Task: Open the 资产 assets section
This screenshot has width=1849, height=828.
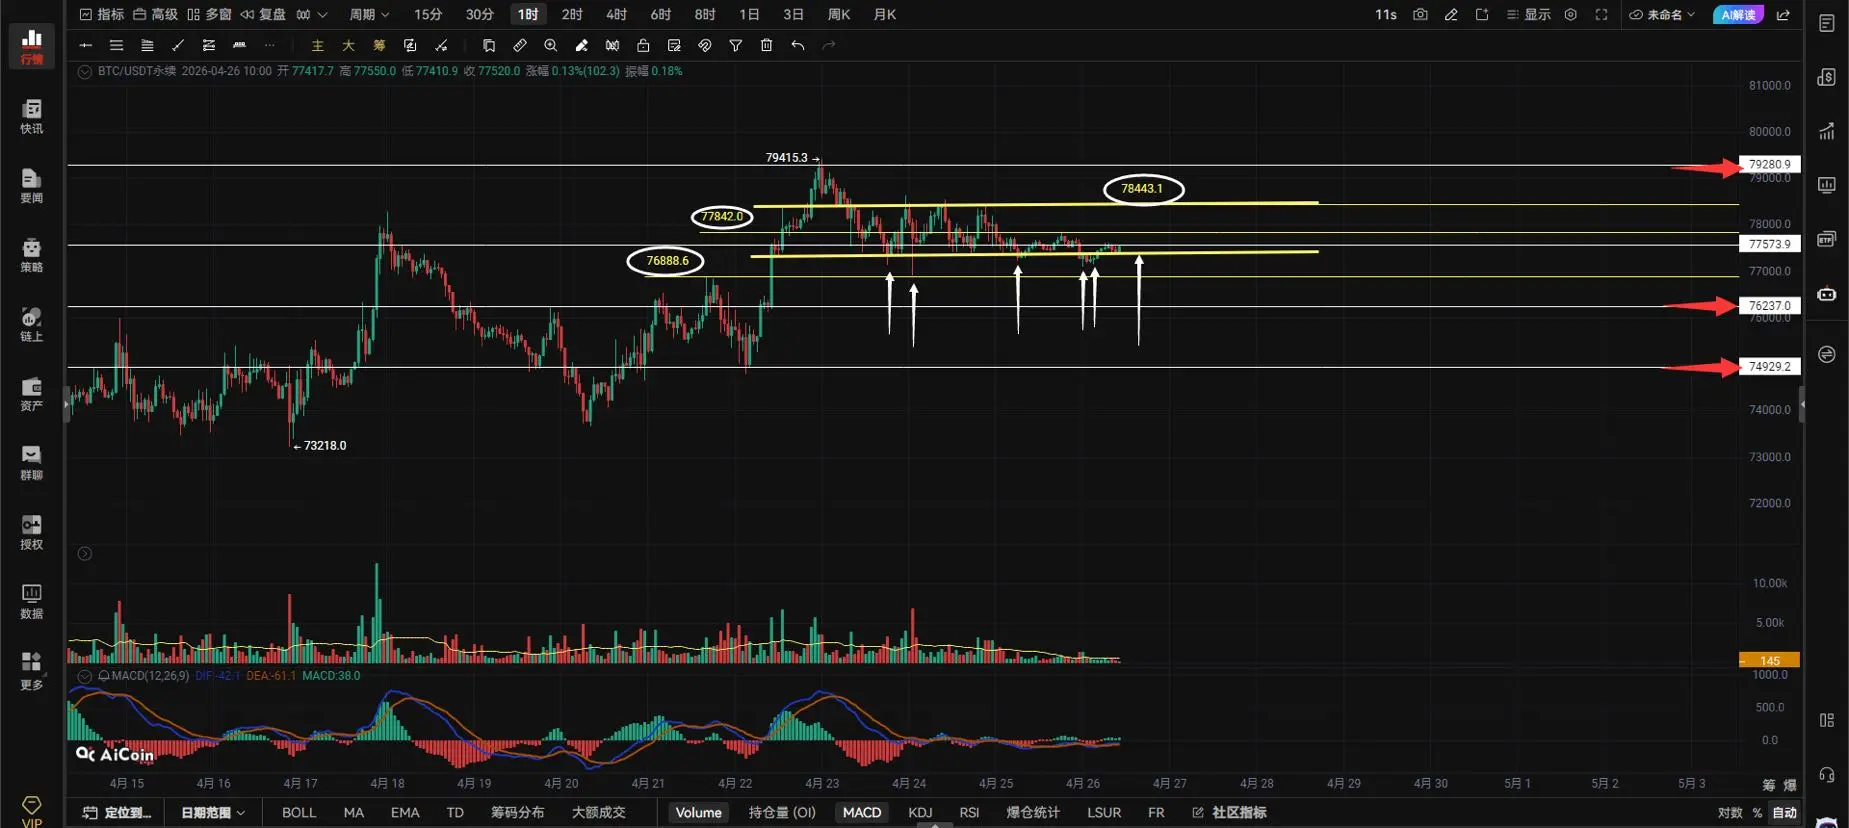Action: (32, 394)
